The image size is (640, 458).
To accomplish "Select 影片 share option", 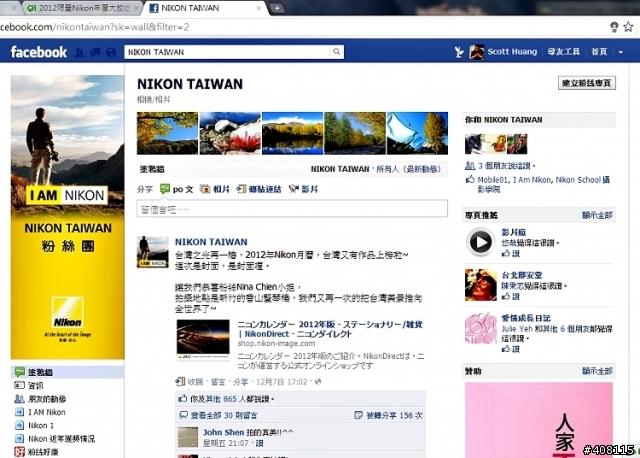I will tap(304, 189).
